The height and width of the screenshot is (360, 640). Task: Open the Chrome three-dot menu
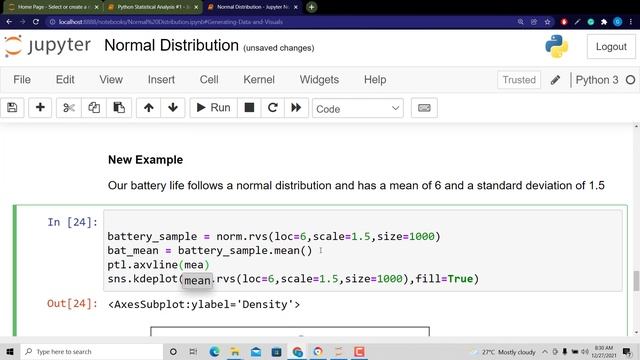click(631, 22)
